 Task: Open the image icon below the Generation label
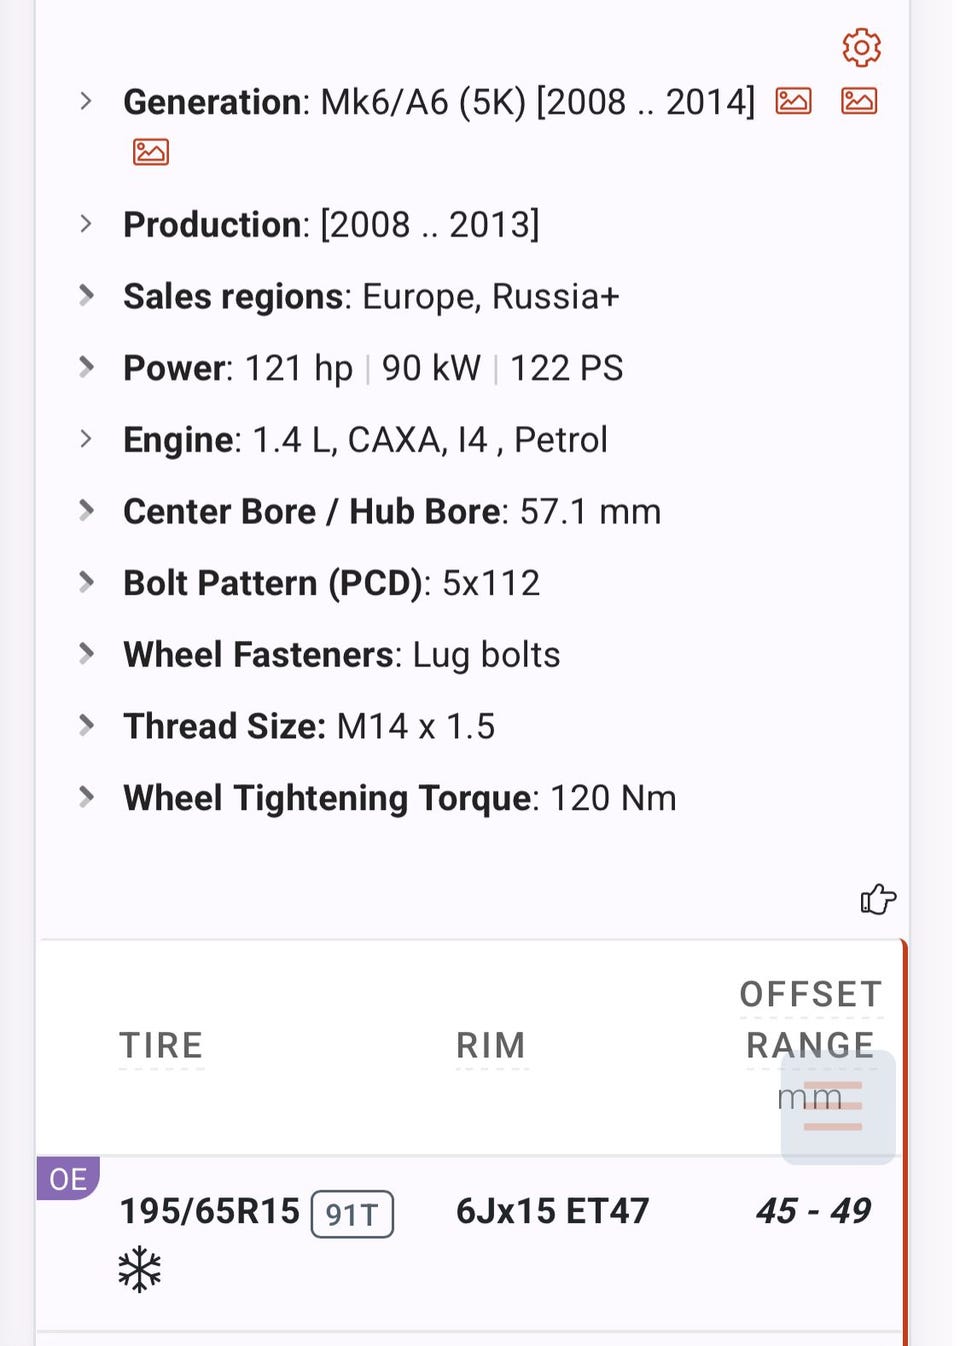point(151,152)
